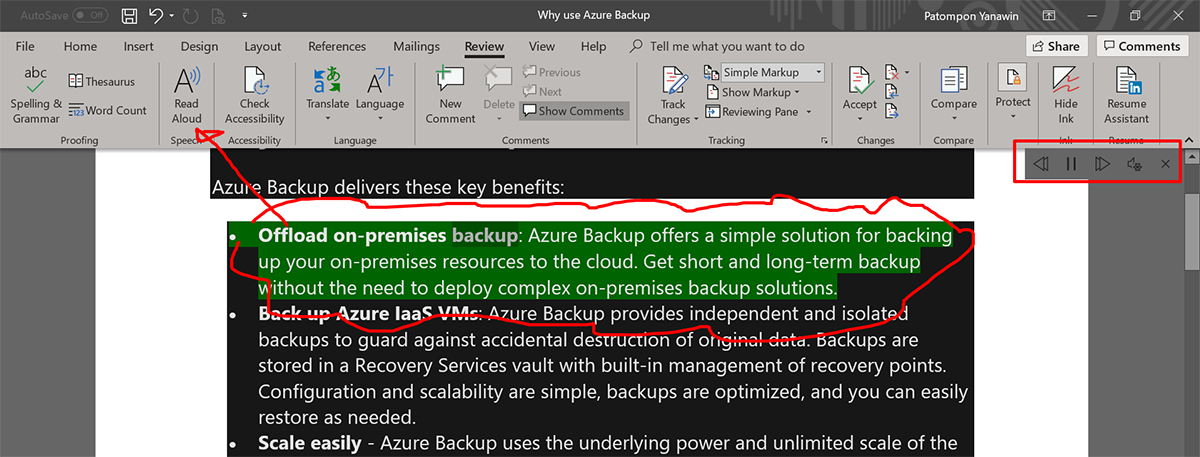Click the Hide Ink icon
This screenshot has width=1200, height=457.
[x=1066, y=95]
